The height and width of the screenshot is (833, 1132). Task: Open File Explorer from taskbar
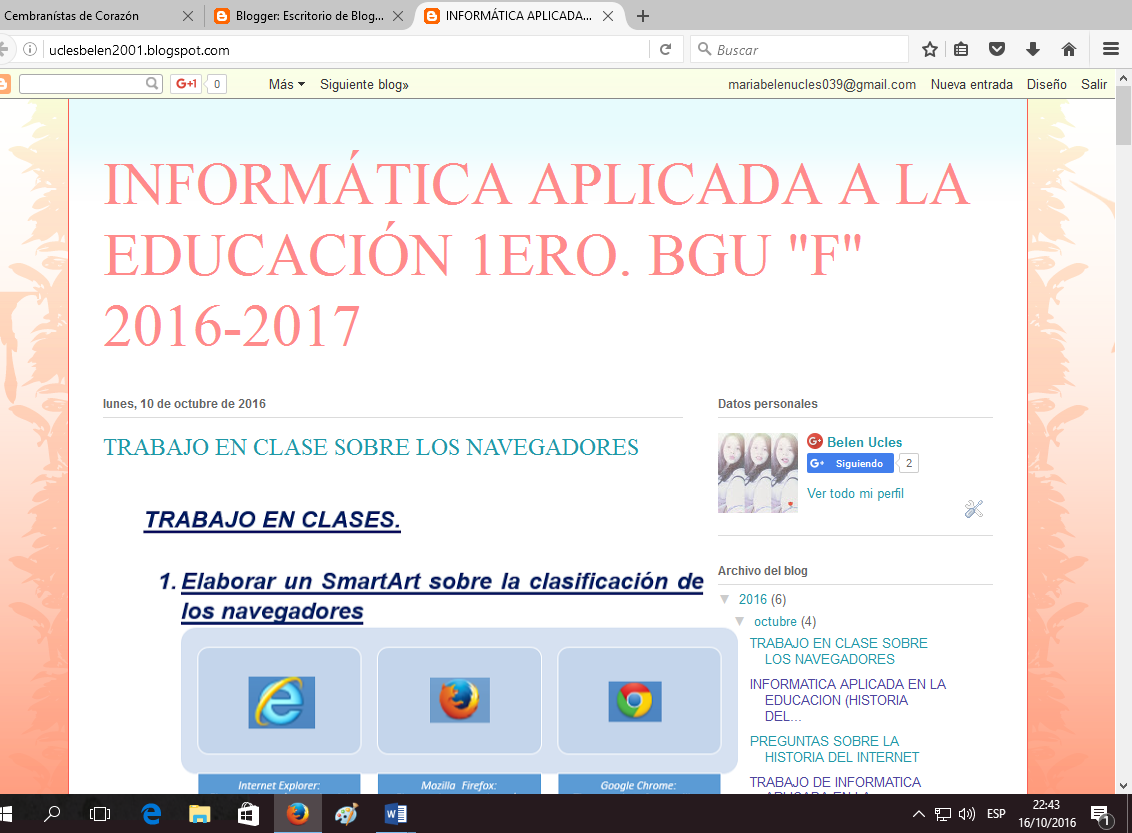tap(199, 814)
